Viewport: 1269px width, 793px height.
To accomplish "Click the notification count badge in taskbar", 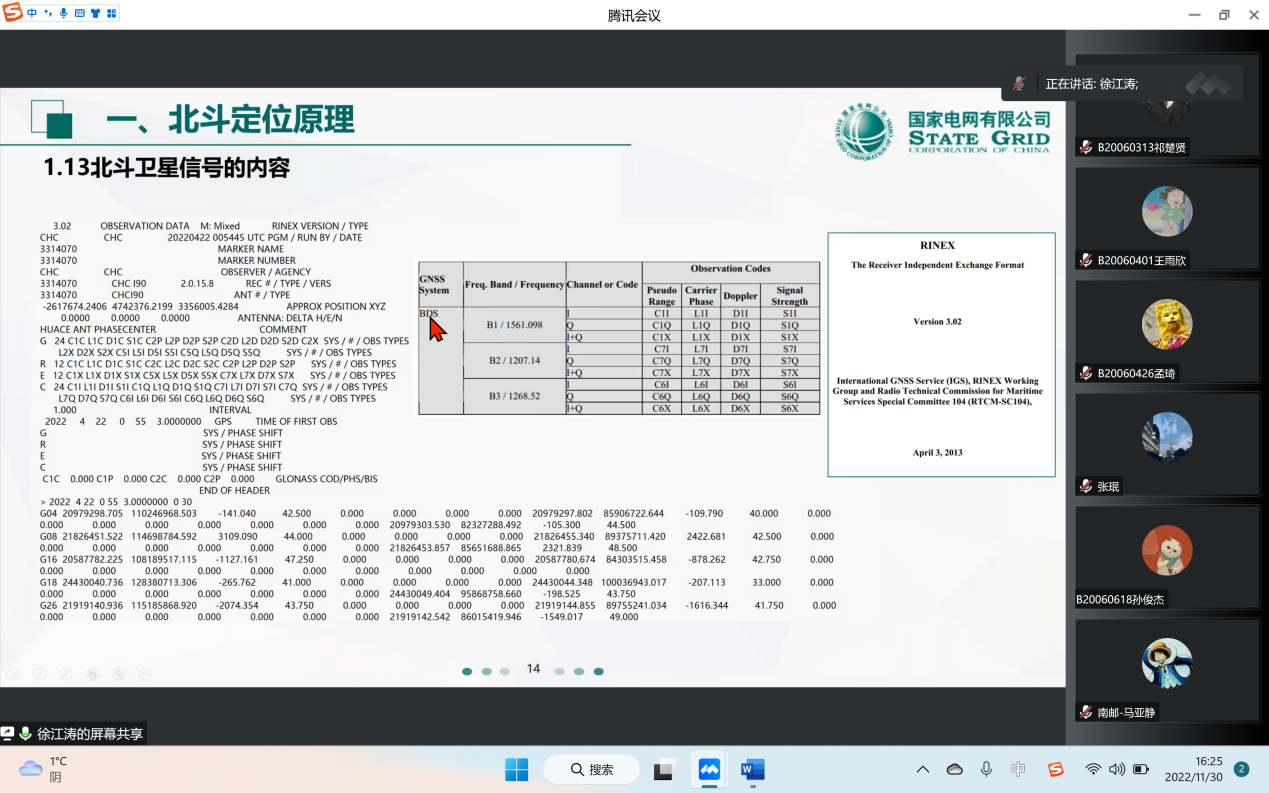I will tap(1241, 769).
